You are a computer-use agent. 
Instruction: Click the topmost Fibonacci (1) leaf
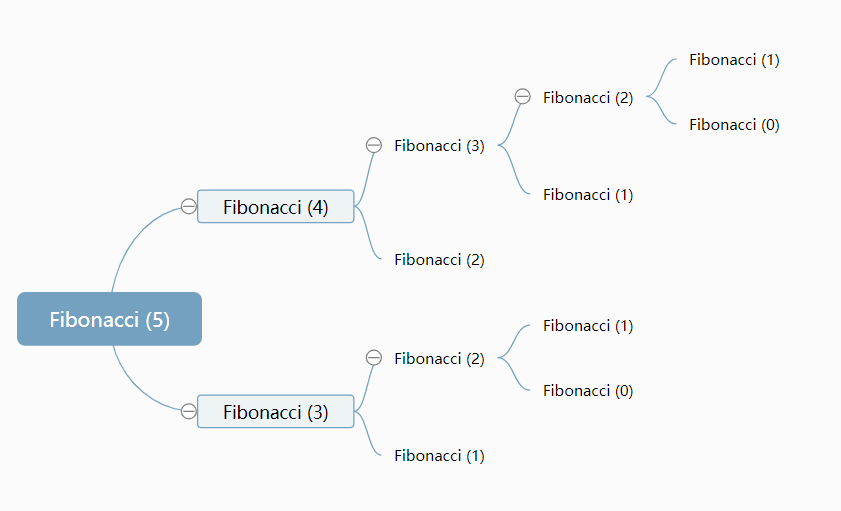click(734, 60)
